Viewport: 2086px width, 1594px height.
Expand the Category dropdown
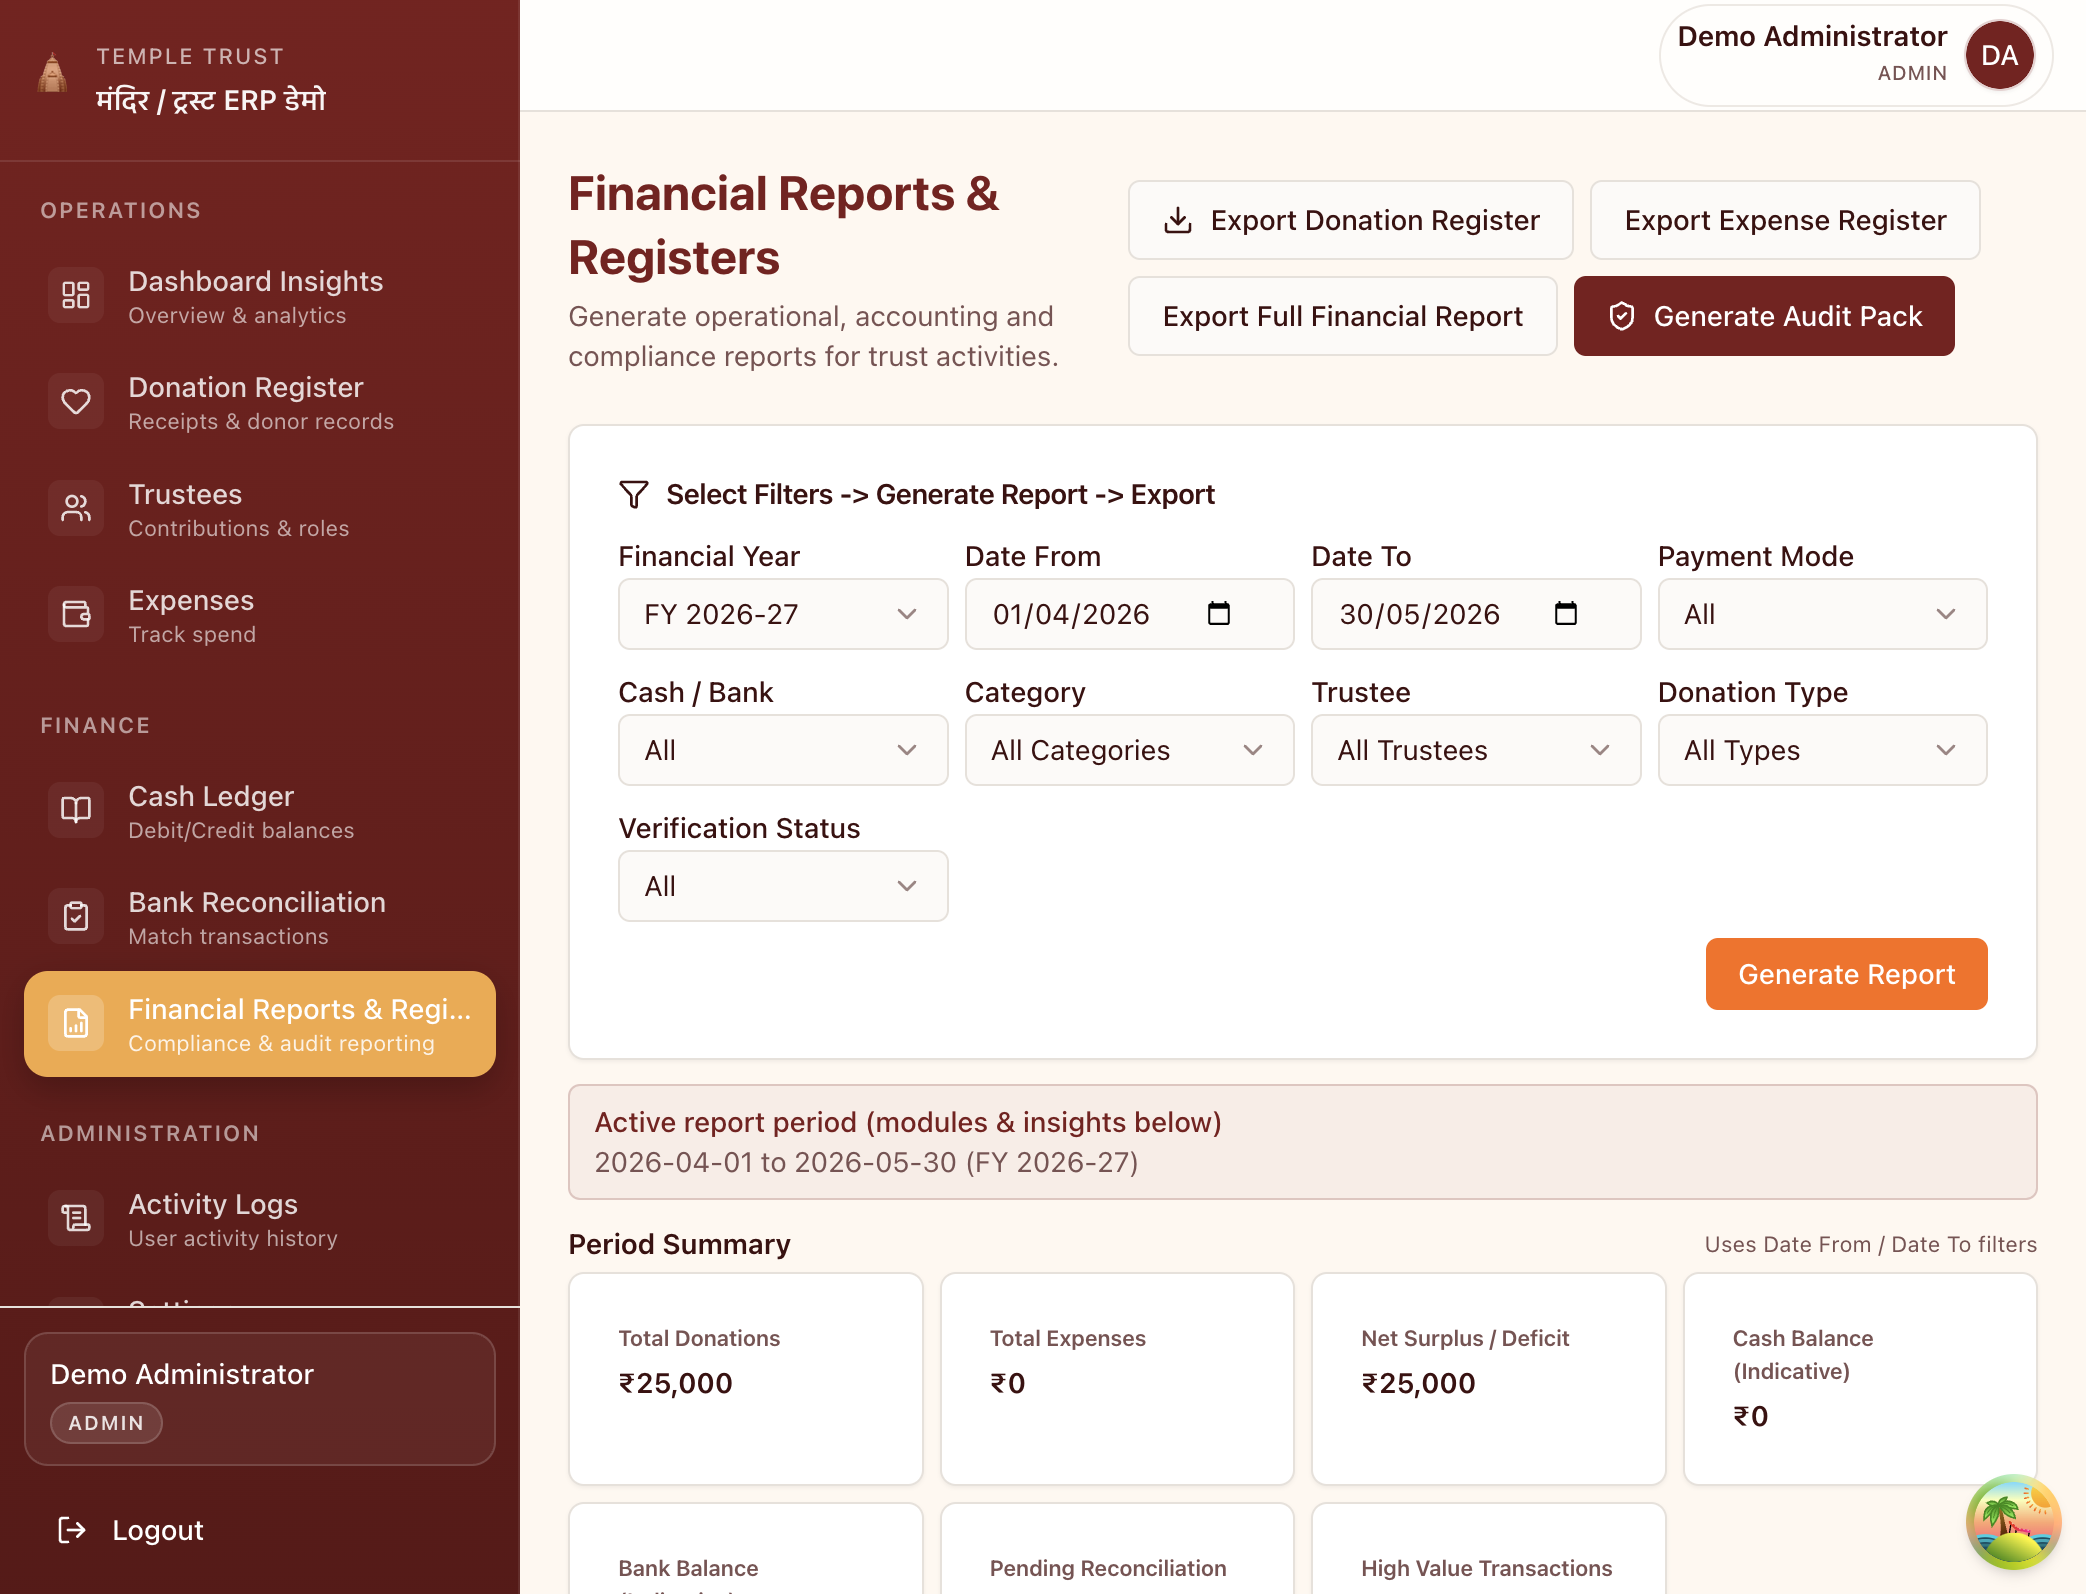click(1129, 750)
